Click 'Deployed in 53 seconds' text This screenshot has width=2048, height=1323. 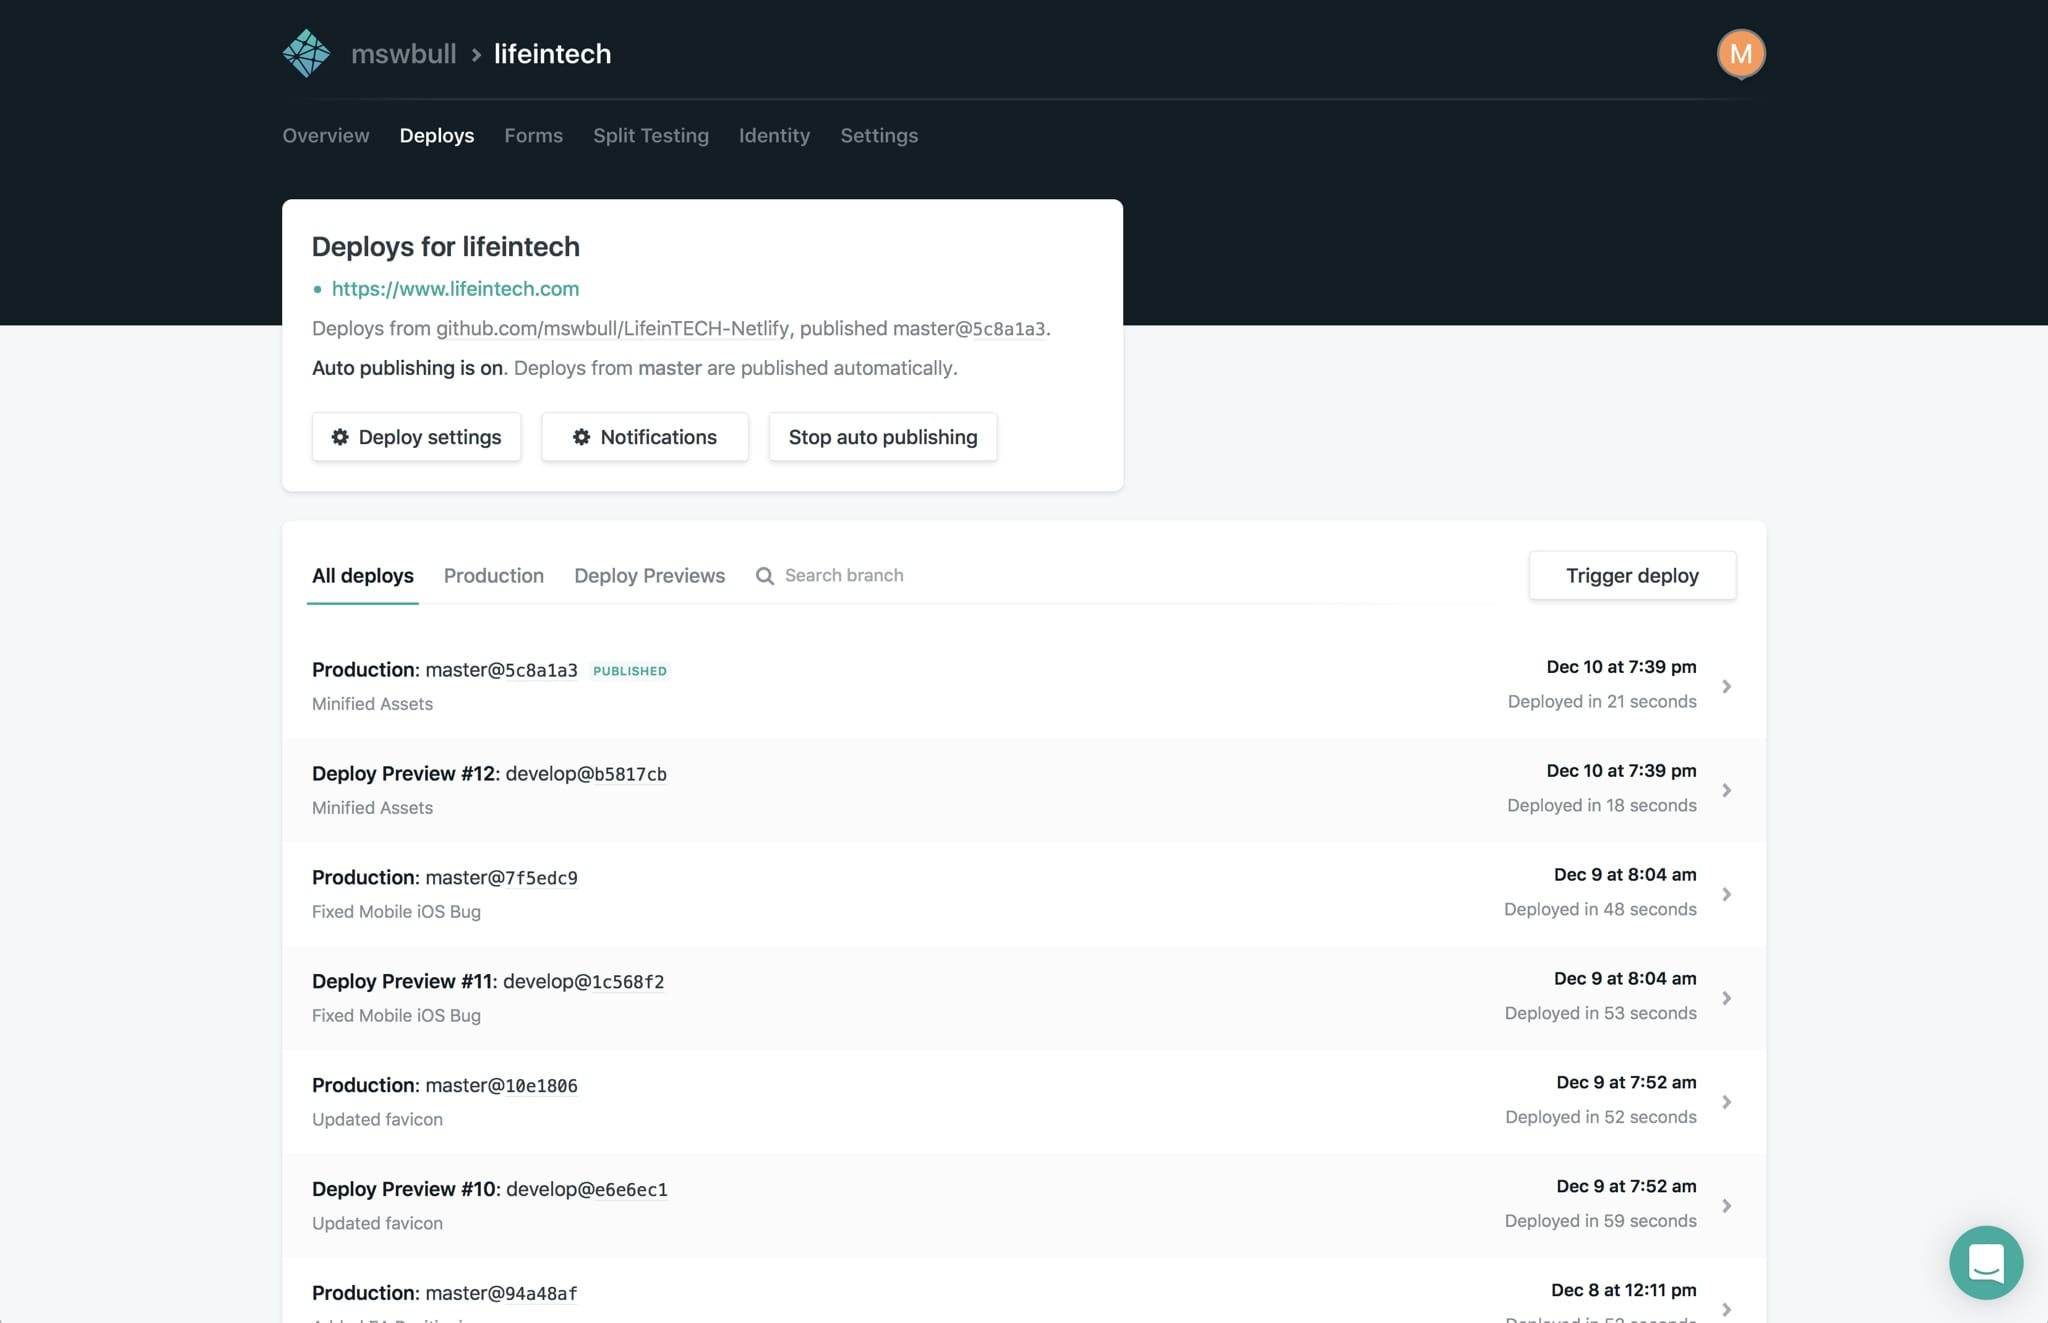[x=1601, y=1013]
